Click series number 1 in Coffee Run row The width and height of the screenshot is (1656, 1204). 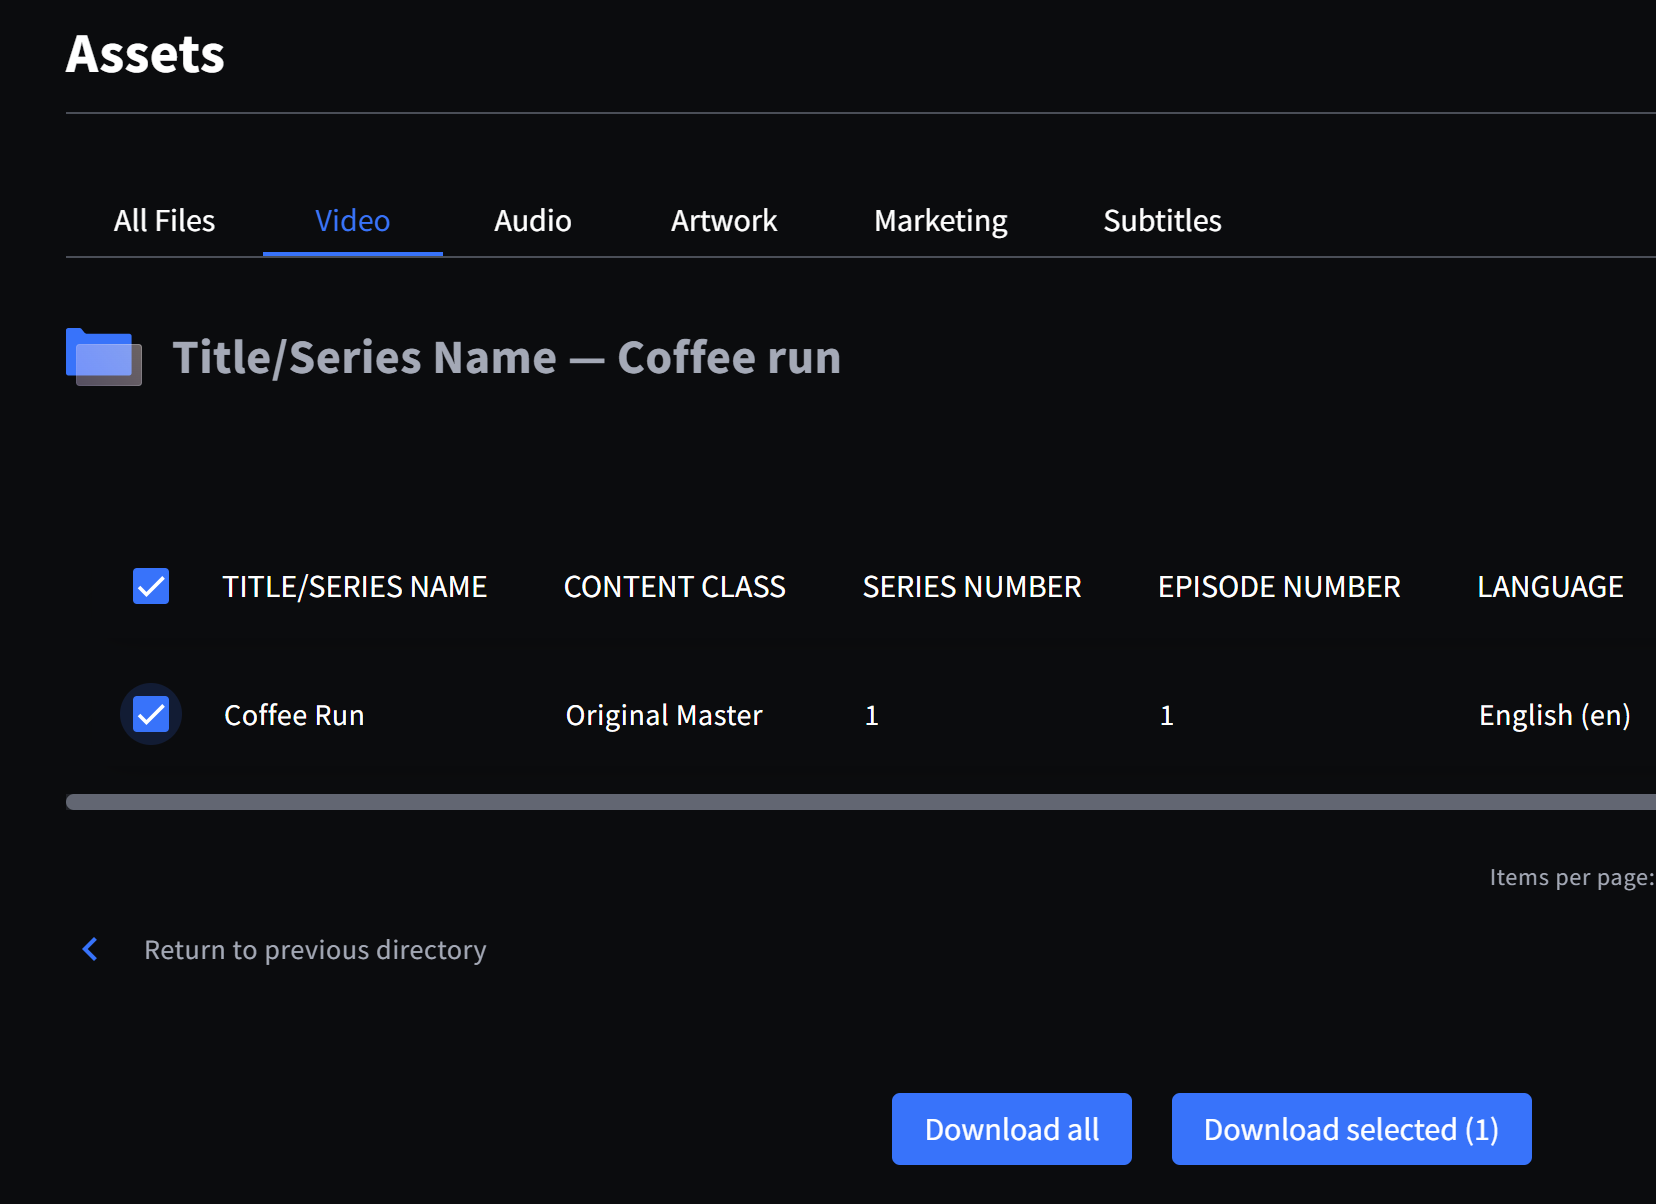tap(872, 715)
